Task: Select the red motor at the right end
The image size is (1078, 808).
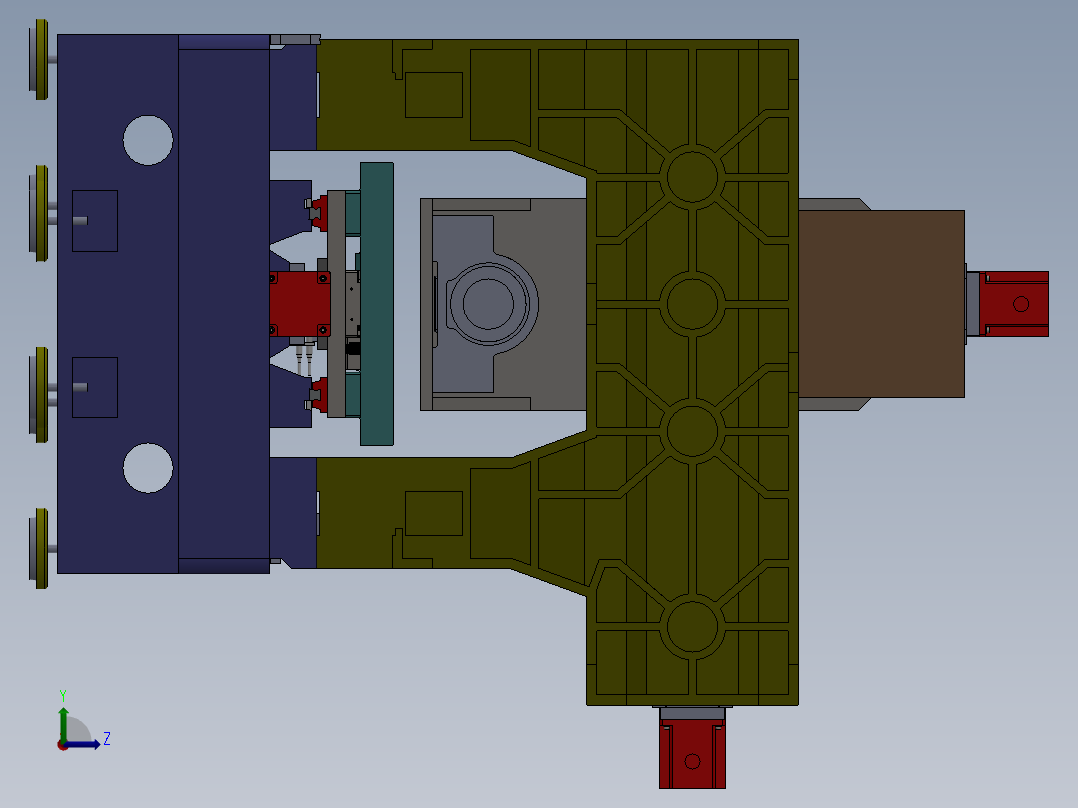Action: coord(1013,304)
